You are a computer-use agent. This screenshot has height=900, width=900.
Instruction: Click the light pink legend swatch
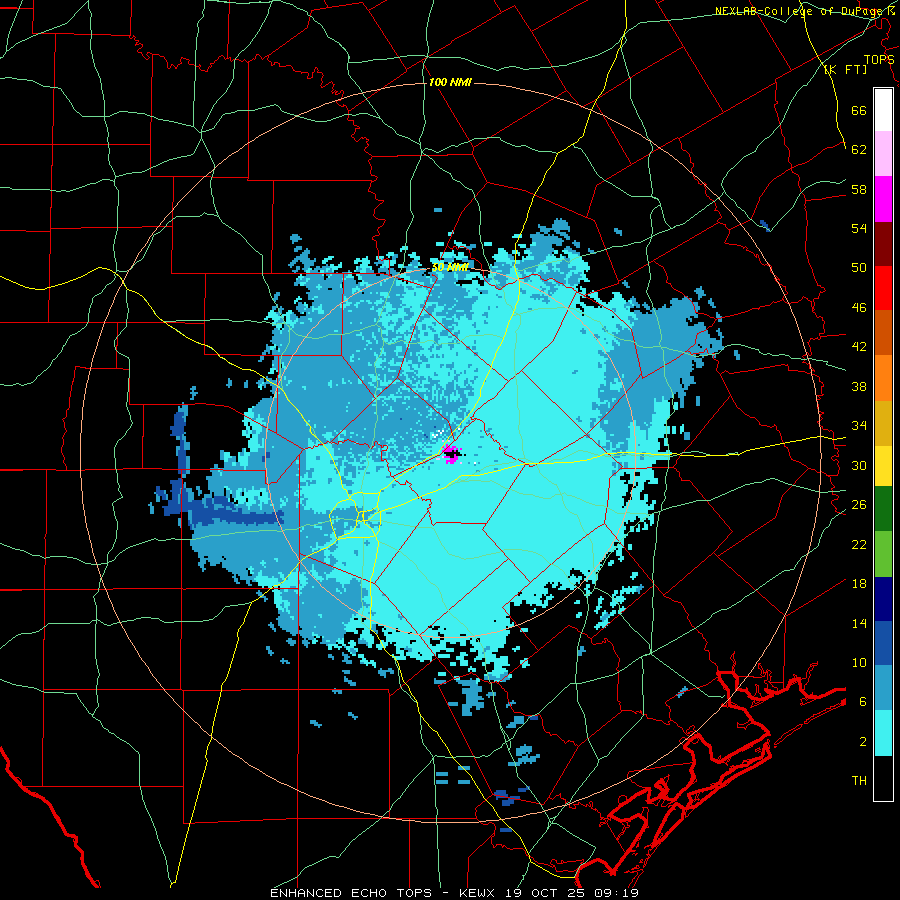click(x=883, y=154)
